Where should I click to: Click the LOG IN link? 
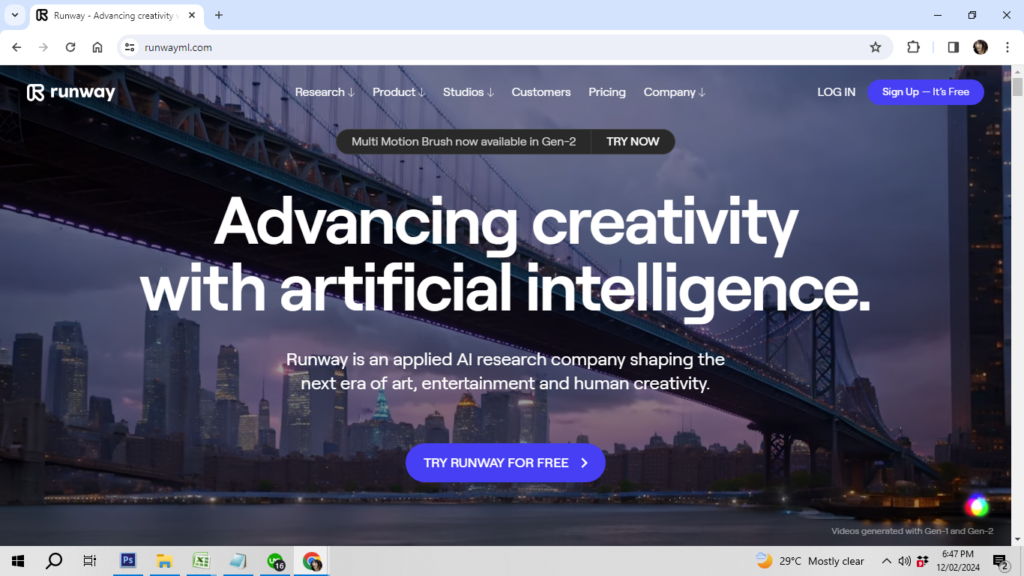click(836, 92)
